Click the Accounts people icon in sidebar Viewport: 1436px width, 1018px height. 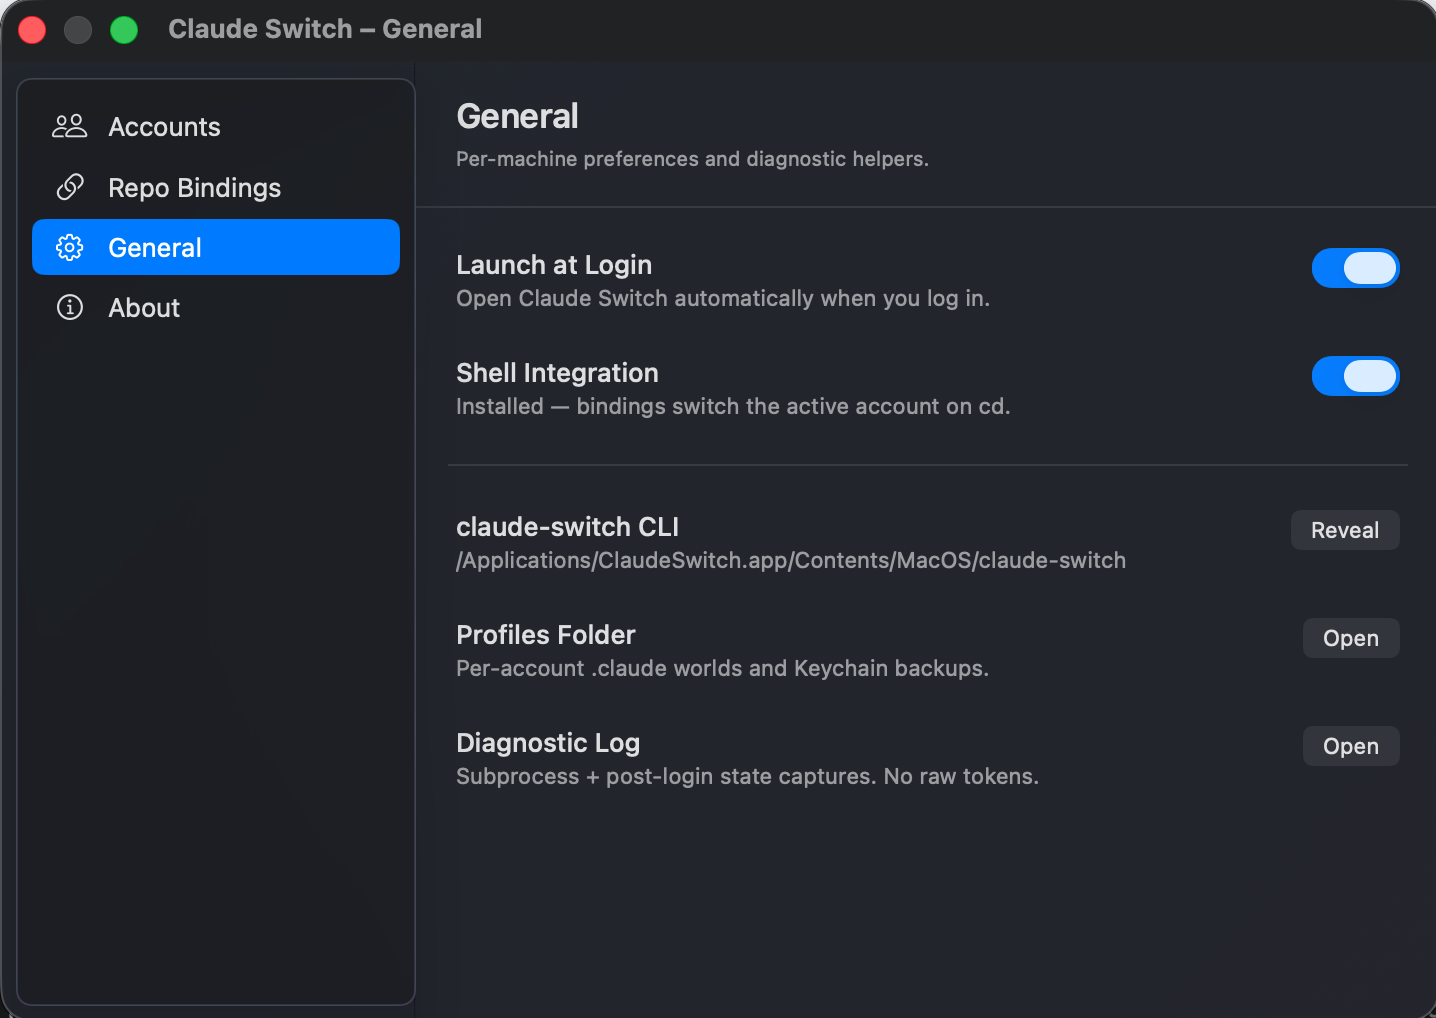point(70,127)
